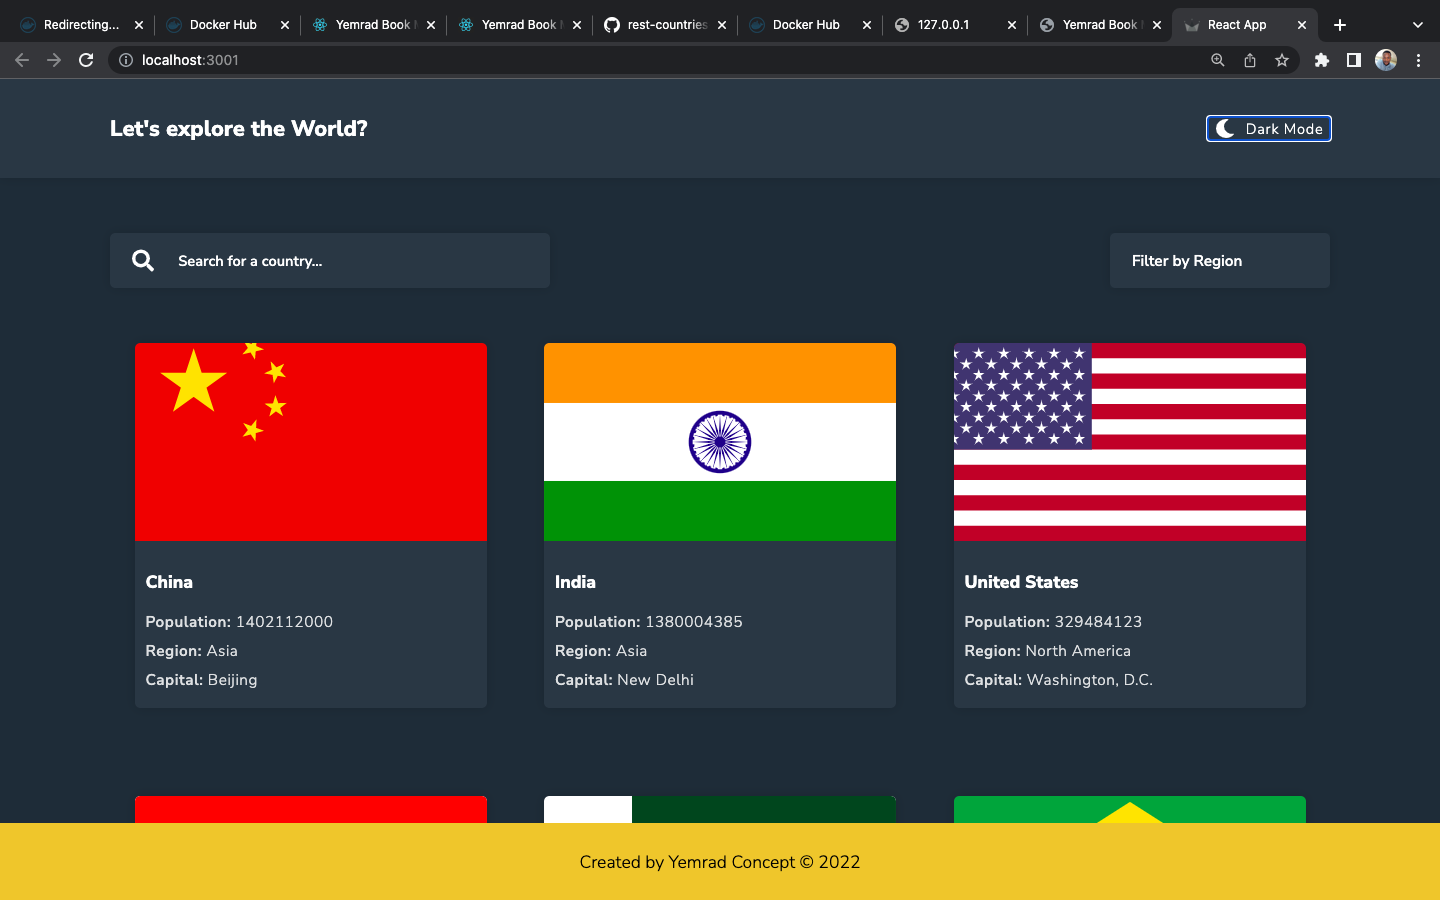Viewport: 1440px width, 900px height.
Task: Click the browser forward arrow
Action: 53,60
